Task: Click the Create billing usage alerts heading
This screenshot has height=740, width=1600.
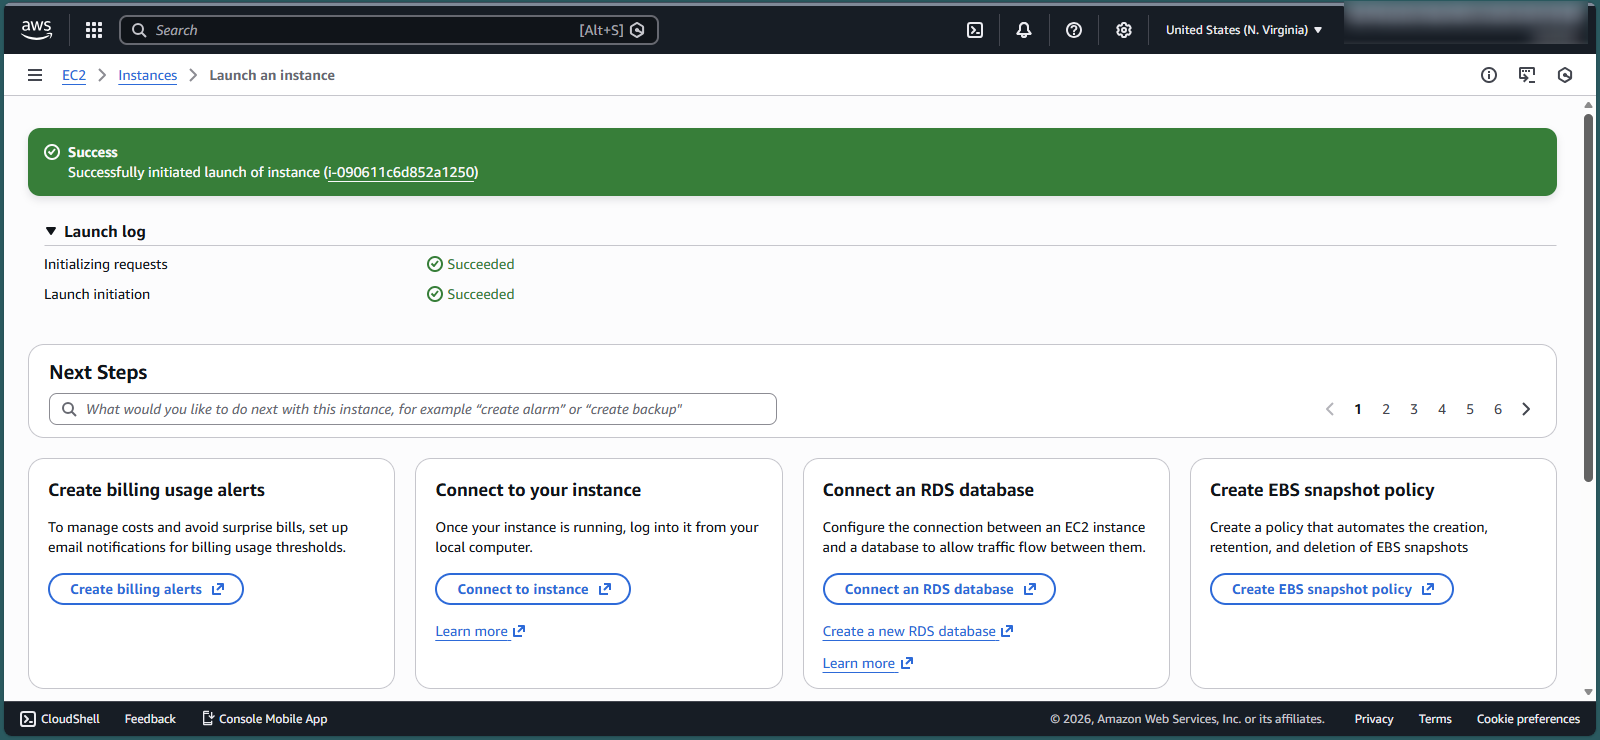Action: [157, 490]
